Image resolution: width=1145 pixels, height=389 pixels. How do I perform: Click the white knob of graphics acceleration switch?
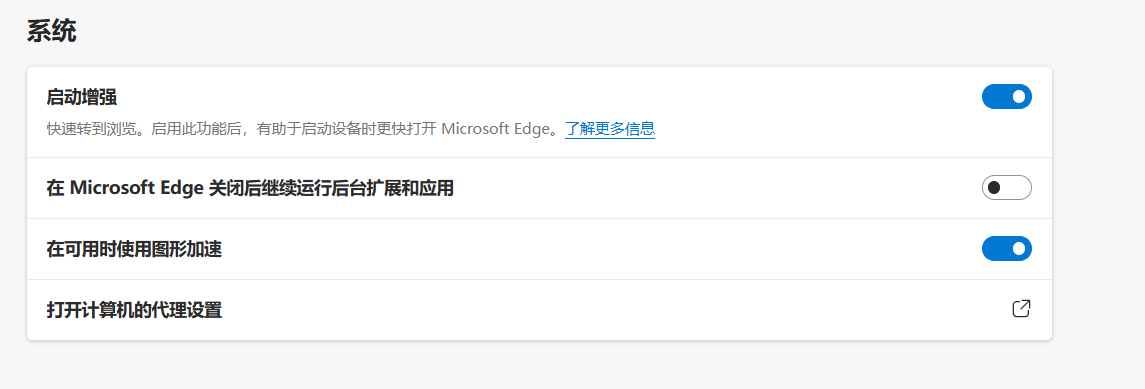(1019, 249)
